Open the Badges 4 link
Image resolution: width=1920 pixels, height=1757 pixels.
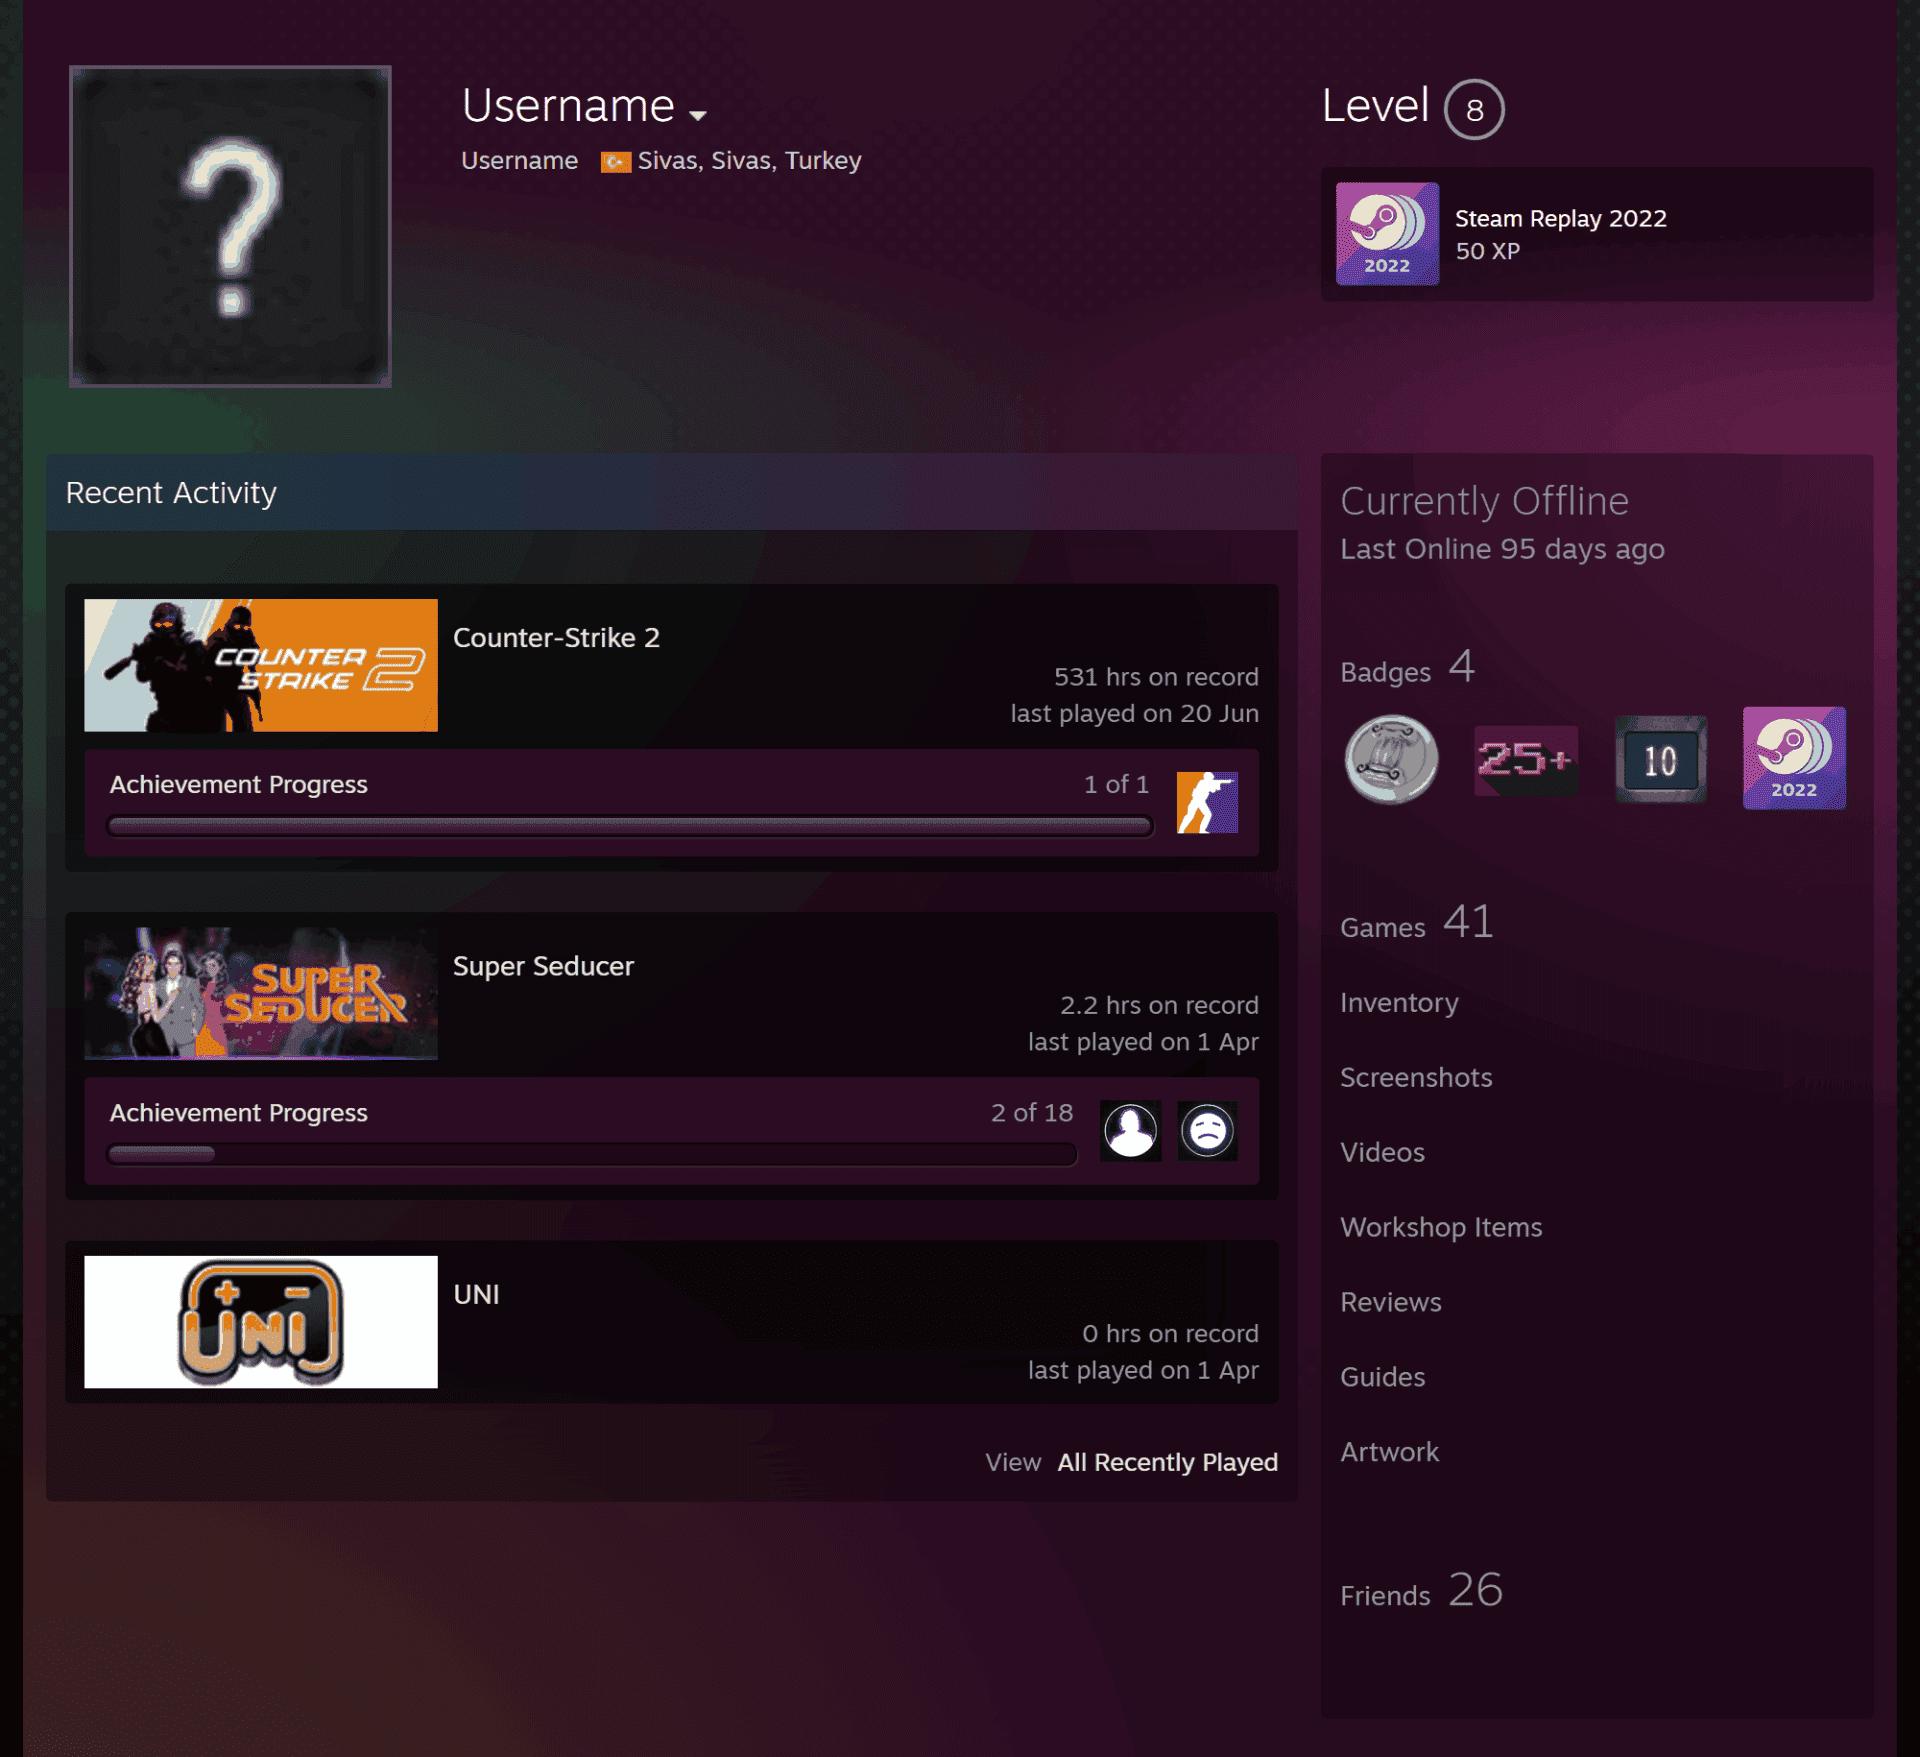[x=1408, y=668]
